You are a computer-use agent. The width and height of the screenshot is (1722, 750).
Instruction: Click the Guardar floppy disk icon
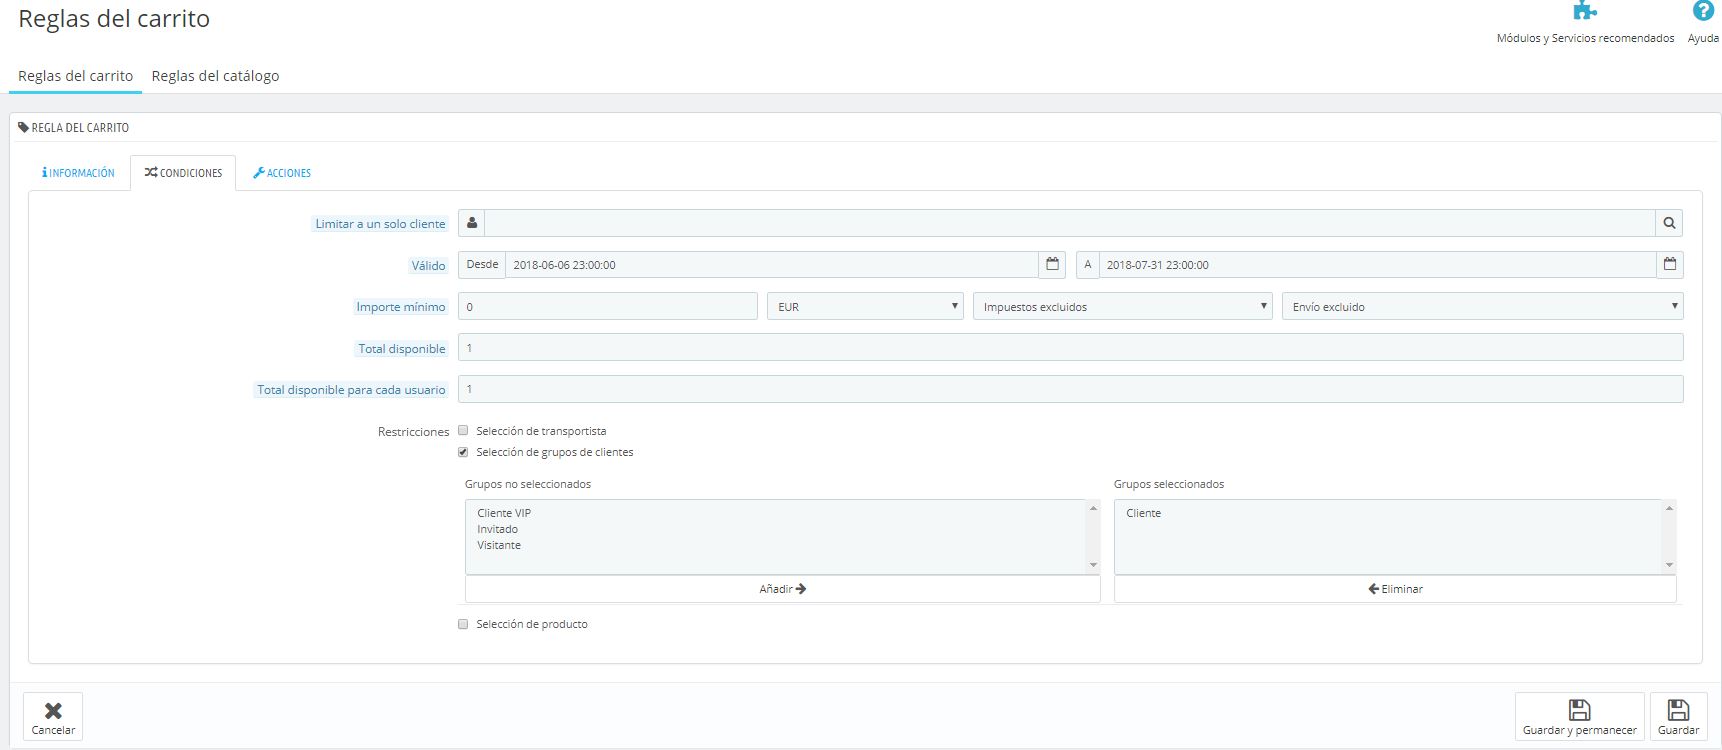click(x=1679, y=710)
